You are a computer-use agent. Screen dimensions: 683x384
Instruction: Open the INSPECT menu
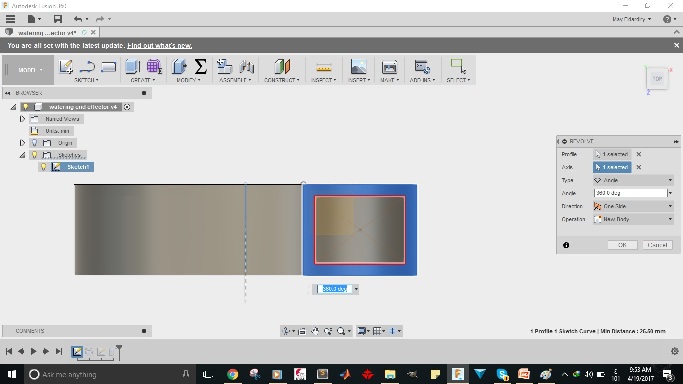324,80
